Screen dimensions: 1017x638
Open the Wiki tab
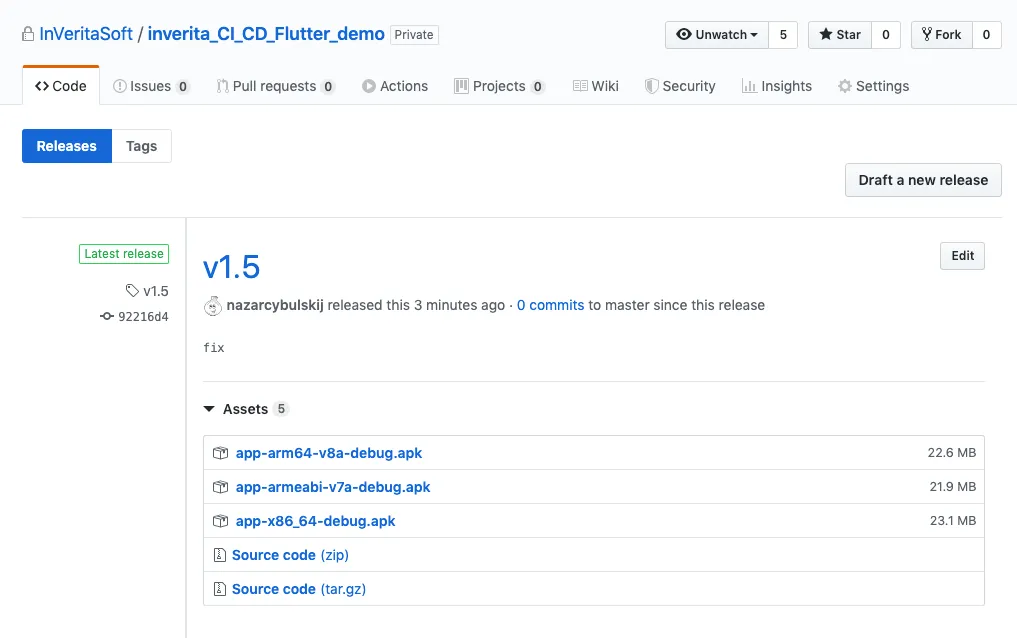tap(596, 86)
